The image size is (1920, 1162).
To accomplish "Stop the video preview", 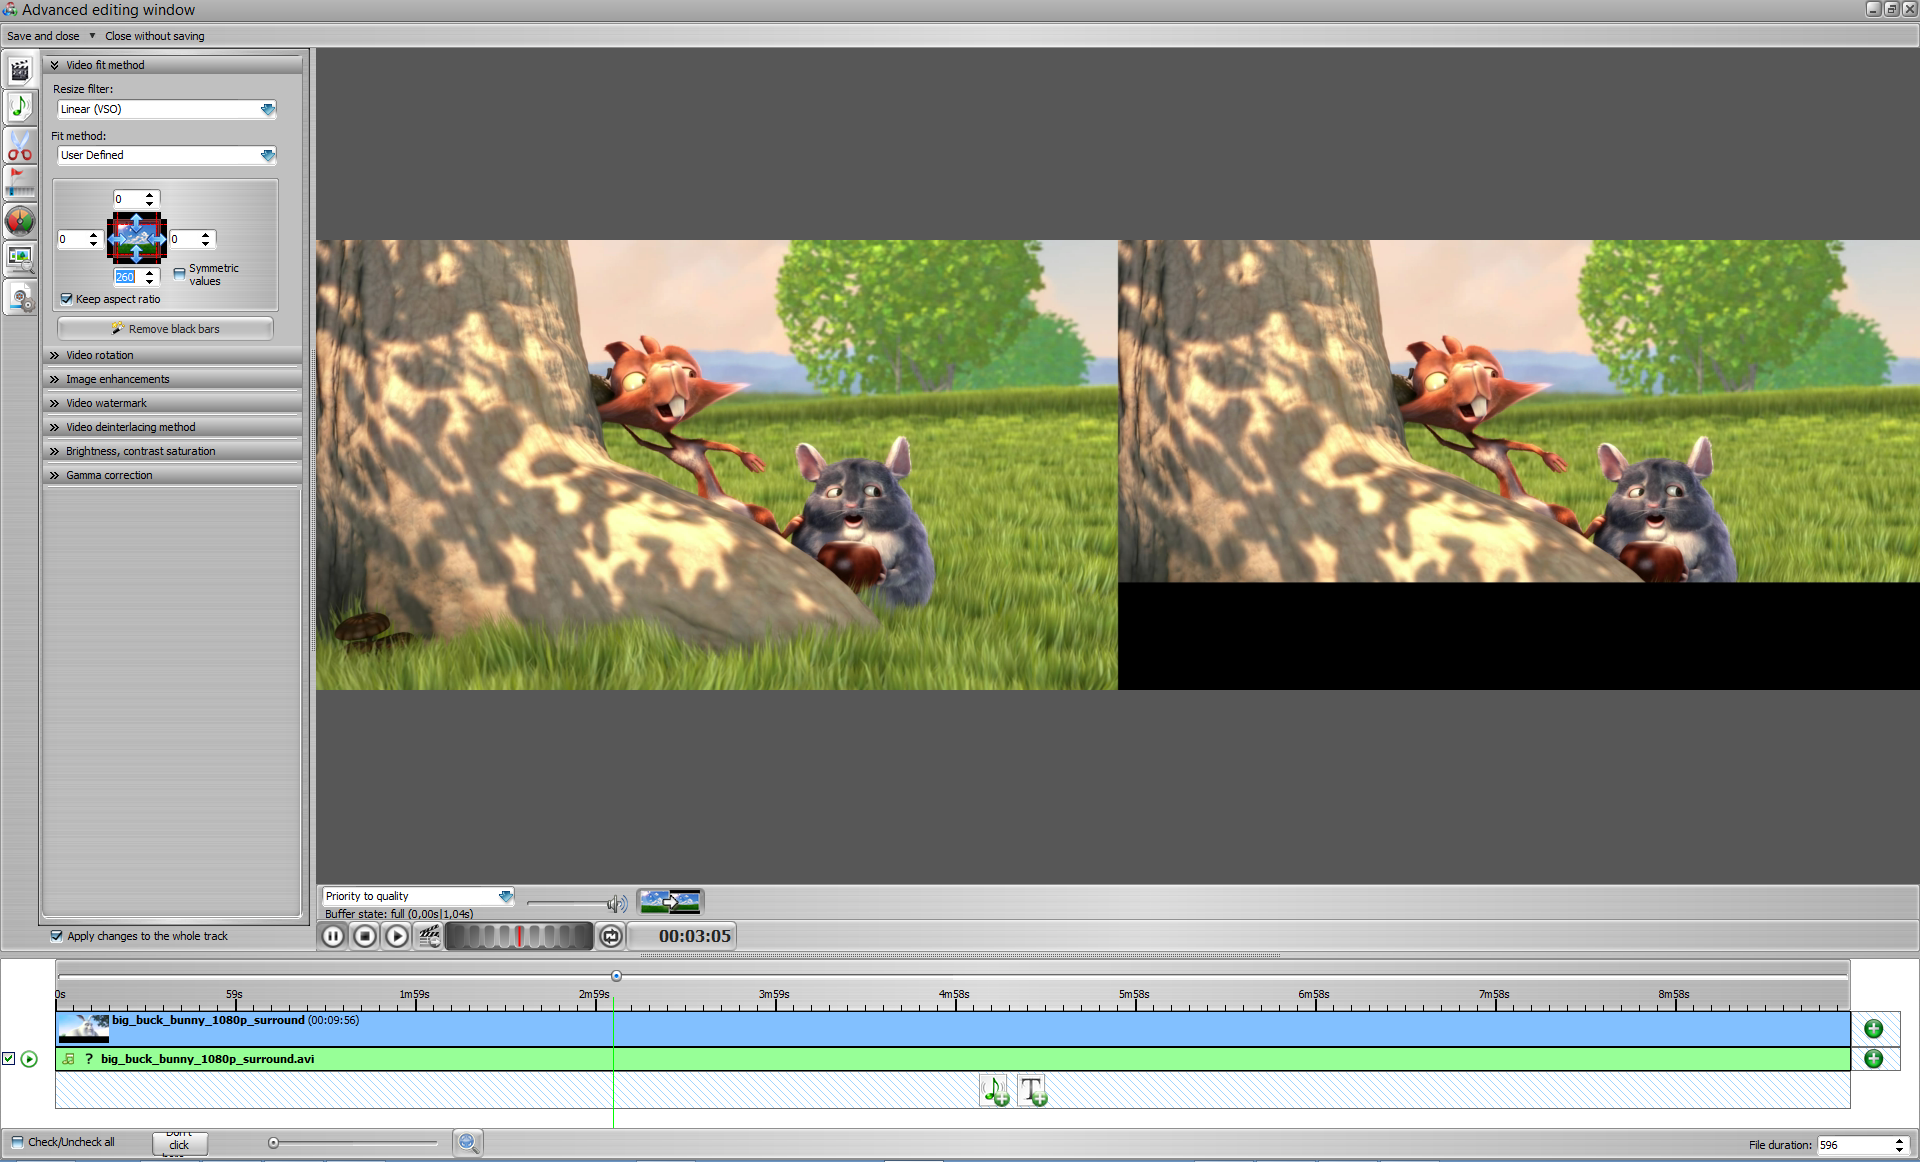I will 365,936.
